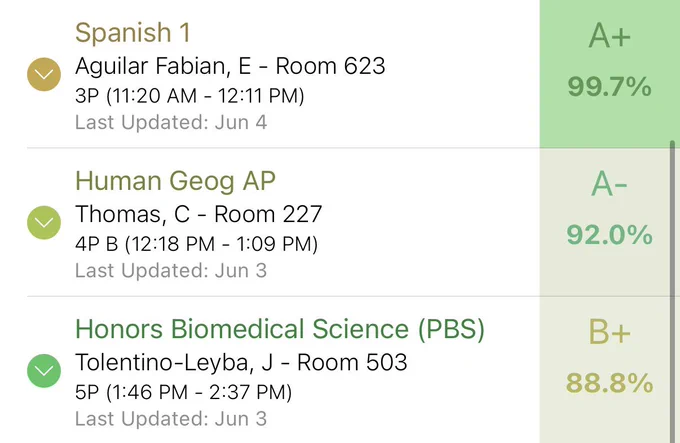Click teacher Aguilar Fabian, E - Room 623
Screen dimensions: 680x443
pos(230,66)
